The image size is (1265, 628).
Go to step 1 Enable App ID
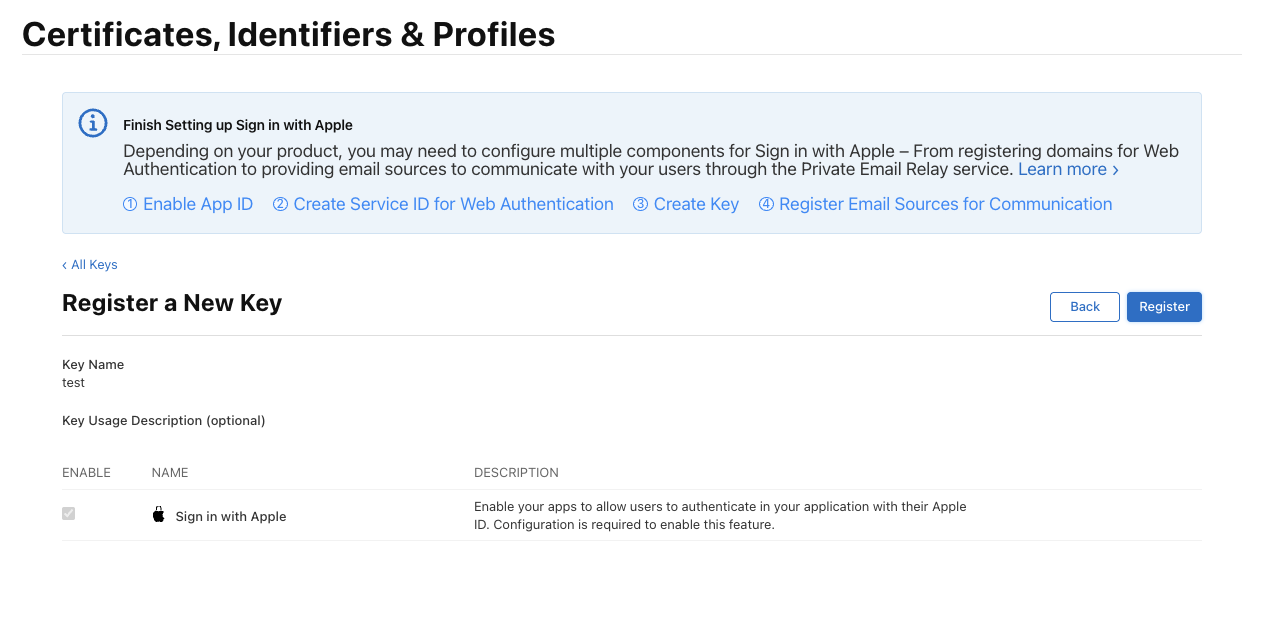[188, 204]
